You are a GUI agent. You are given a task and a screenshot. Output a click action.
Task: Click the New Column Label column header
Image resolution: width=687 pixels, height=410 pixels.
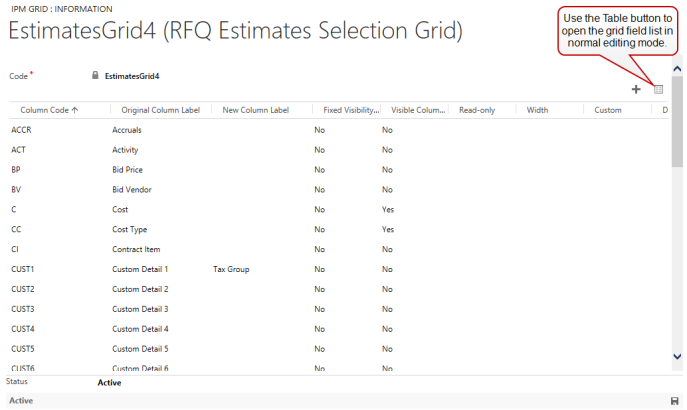coord(255,110)
